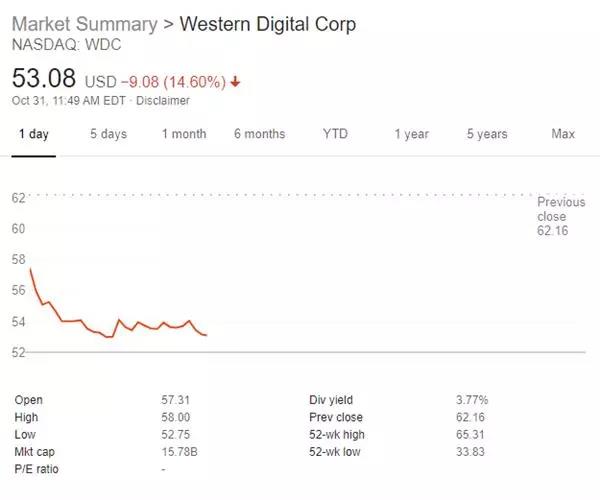Open the Disclaimer link

coord(163,100)
